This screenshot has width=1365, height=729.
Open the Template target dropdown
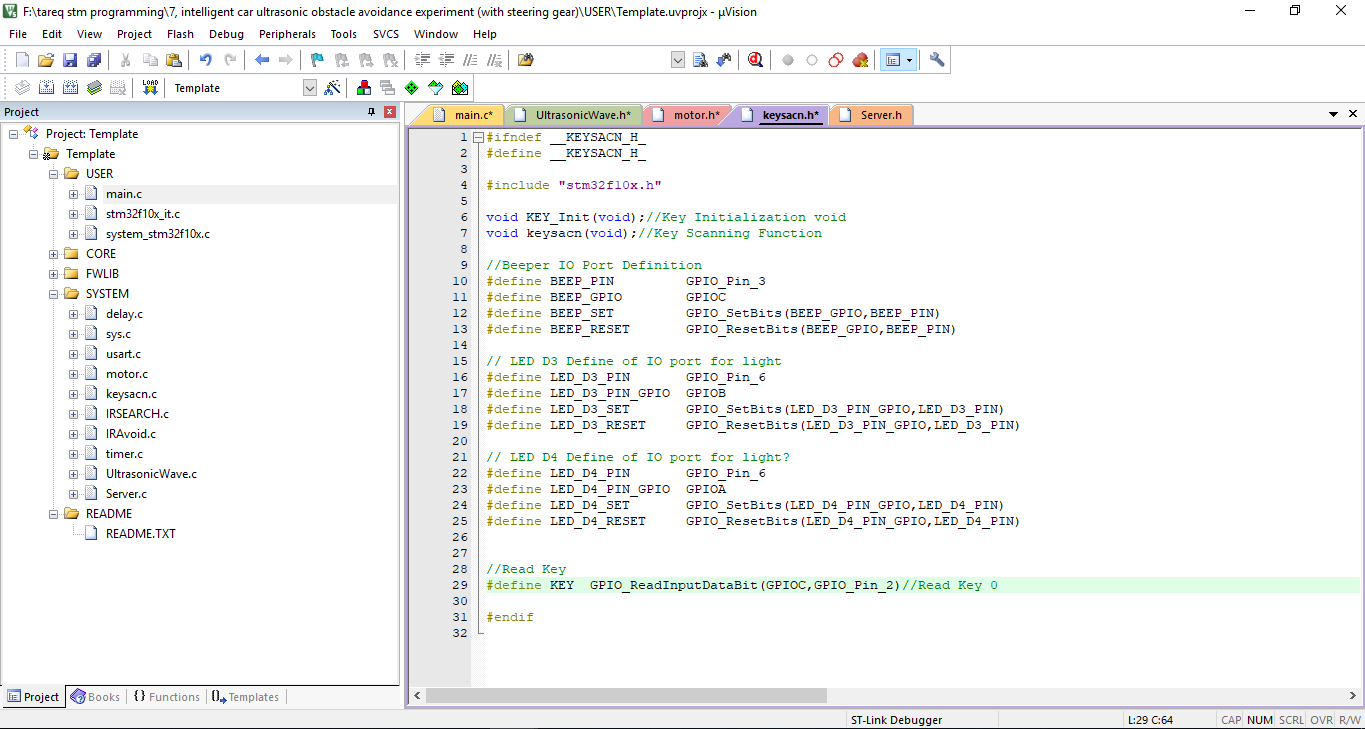[309, 88]
